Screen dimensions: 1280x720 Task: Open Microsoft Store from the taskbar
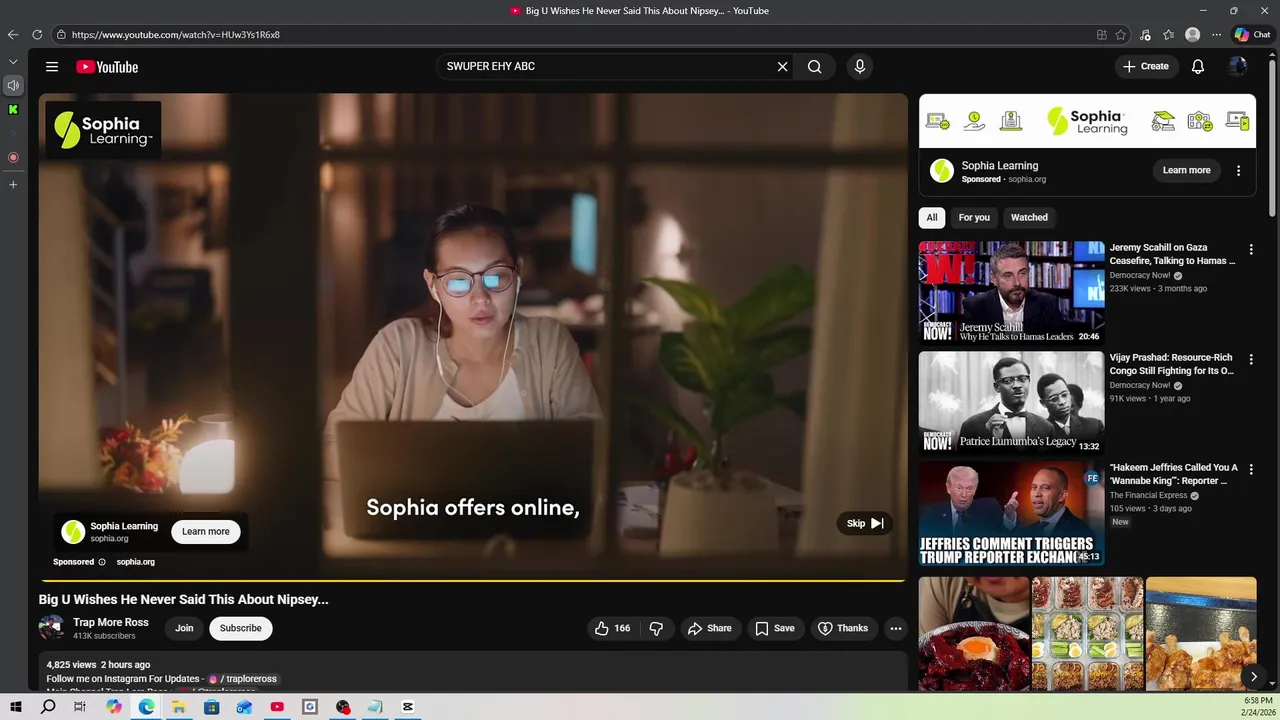211,707
